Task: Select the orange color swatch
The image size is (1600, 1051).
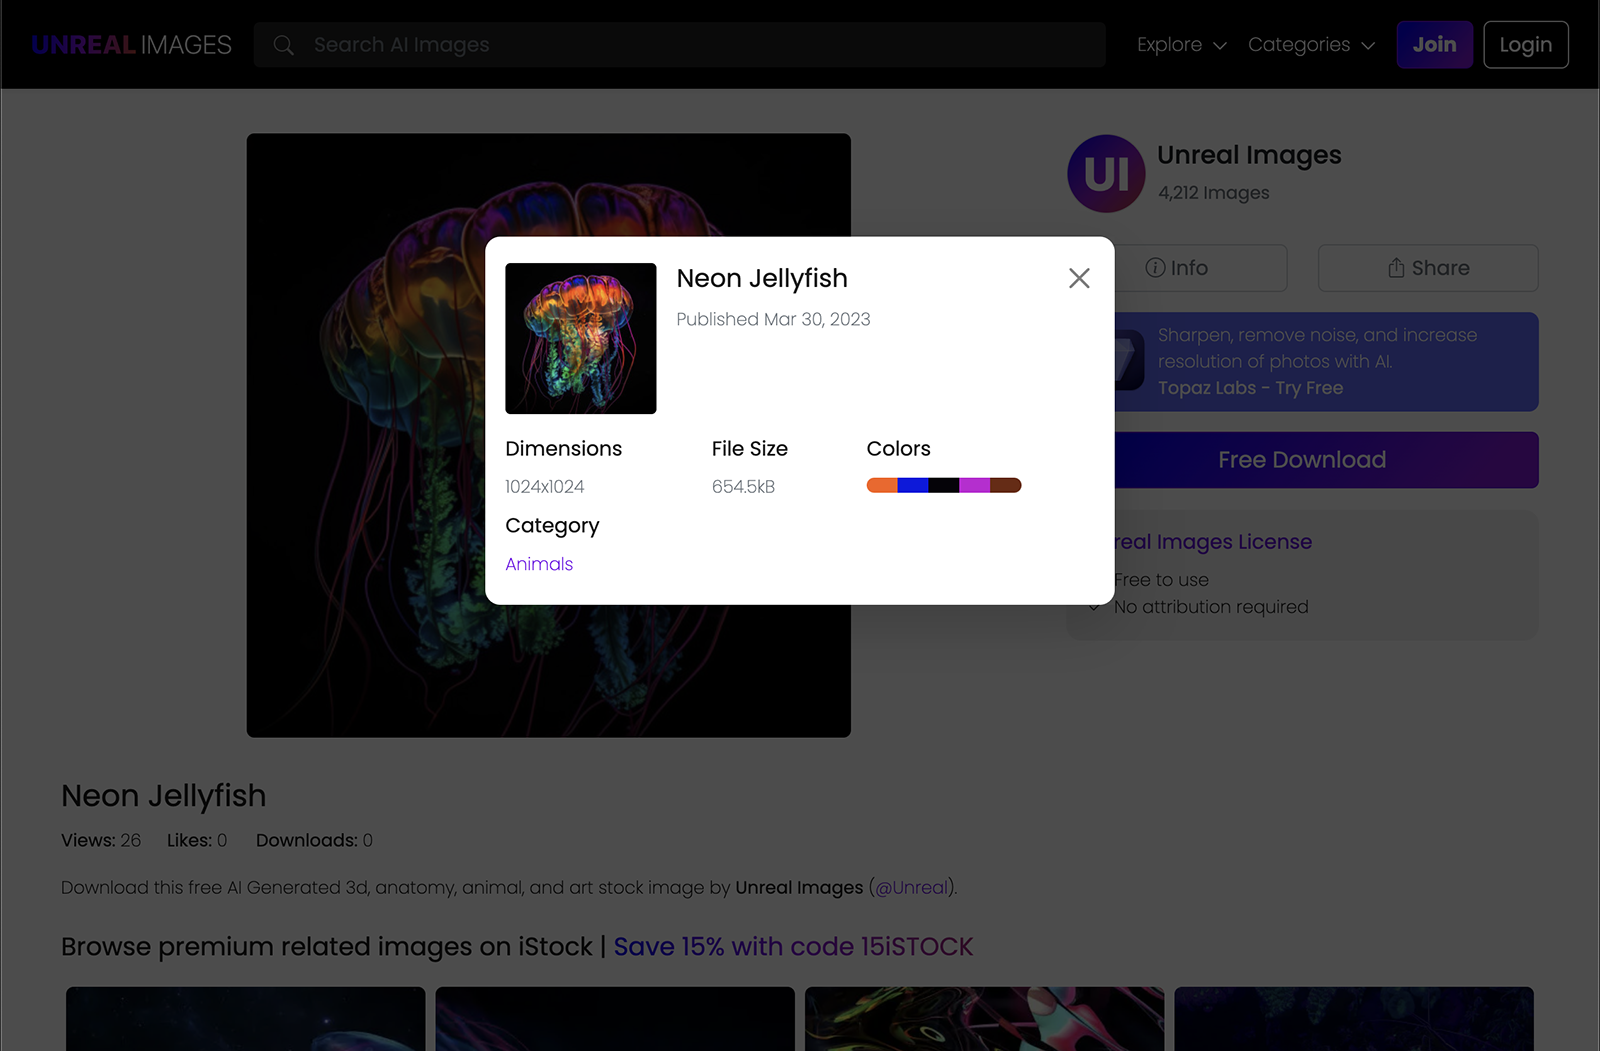Action: click(882, 485)
